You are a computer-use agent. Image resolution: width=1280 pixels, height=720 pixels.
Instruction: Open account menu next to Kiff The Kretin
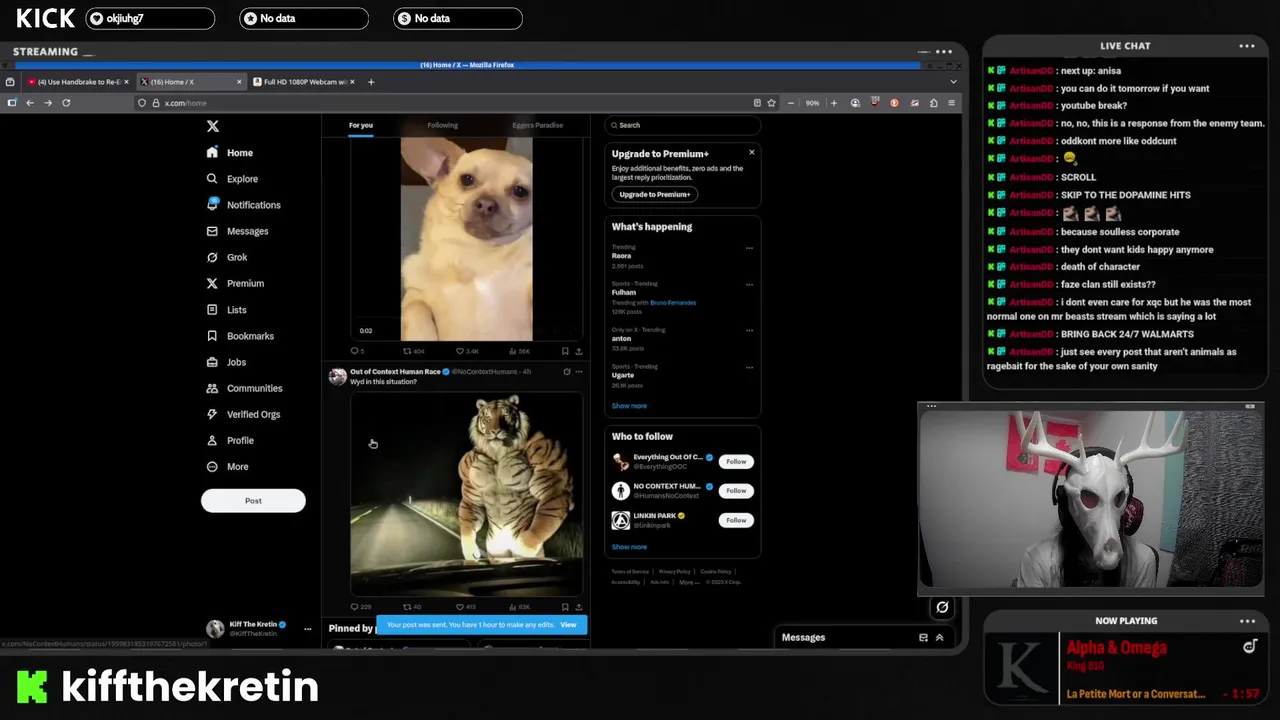pos(307,629)
